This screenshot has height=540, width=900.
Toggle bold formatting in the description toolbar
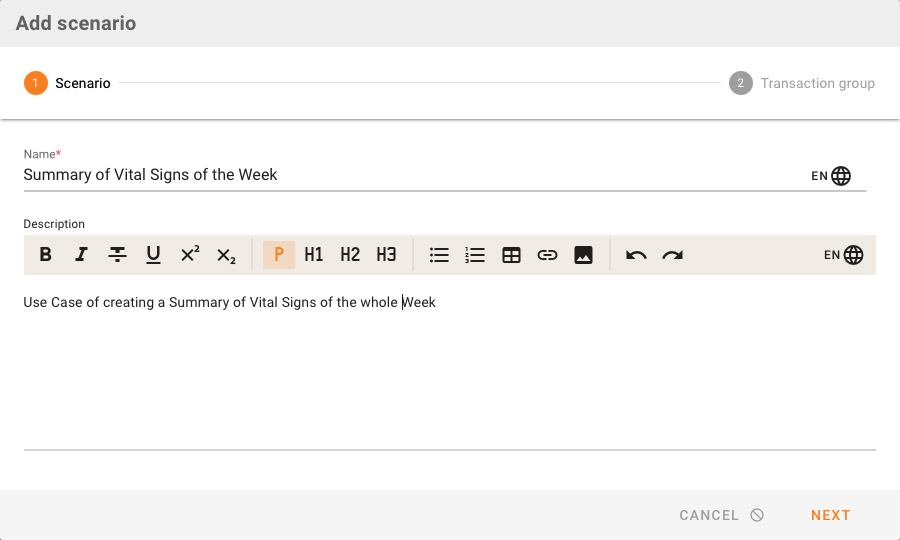click(x=46, y=255)
